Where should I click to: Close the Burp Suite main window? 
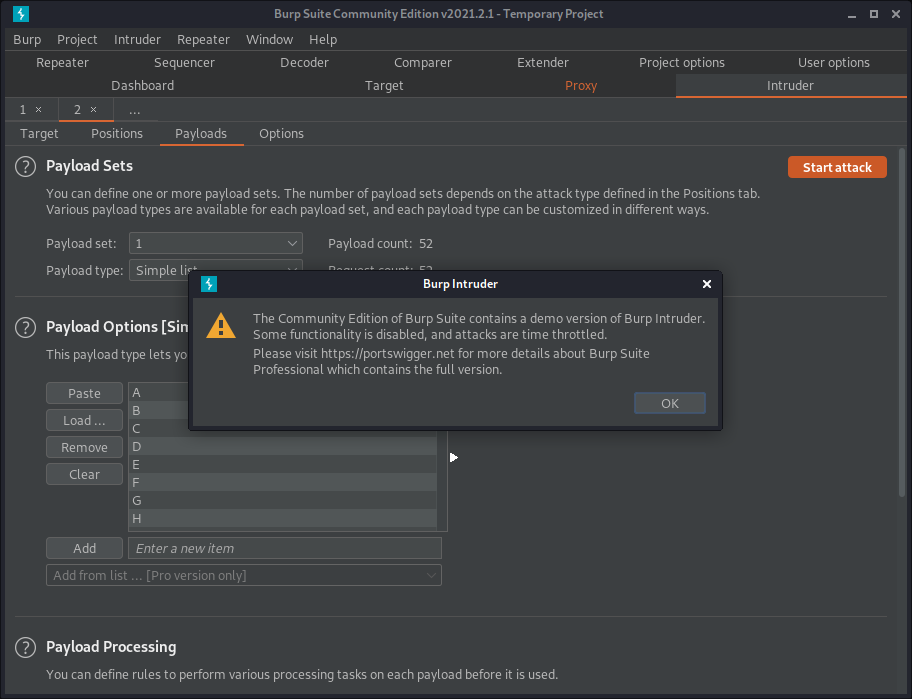896,14
